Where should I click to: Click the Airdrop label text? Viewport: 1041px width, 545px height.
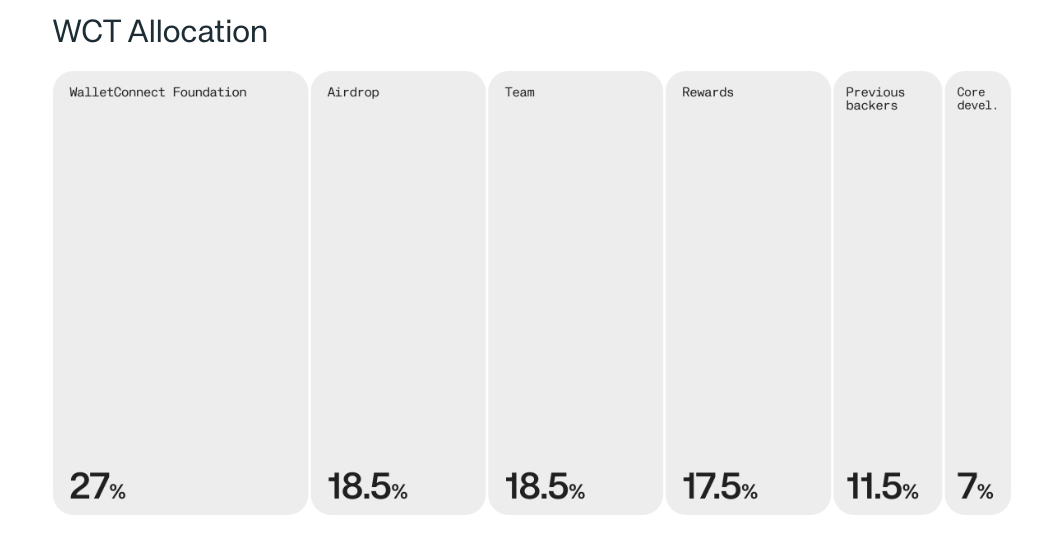click(353, 92)
